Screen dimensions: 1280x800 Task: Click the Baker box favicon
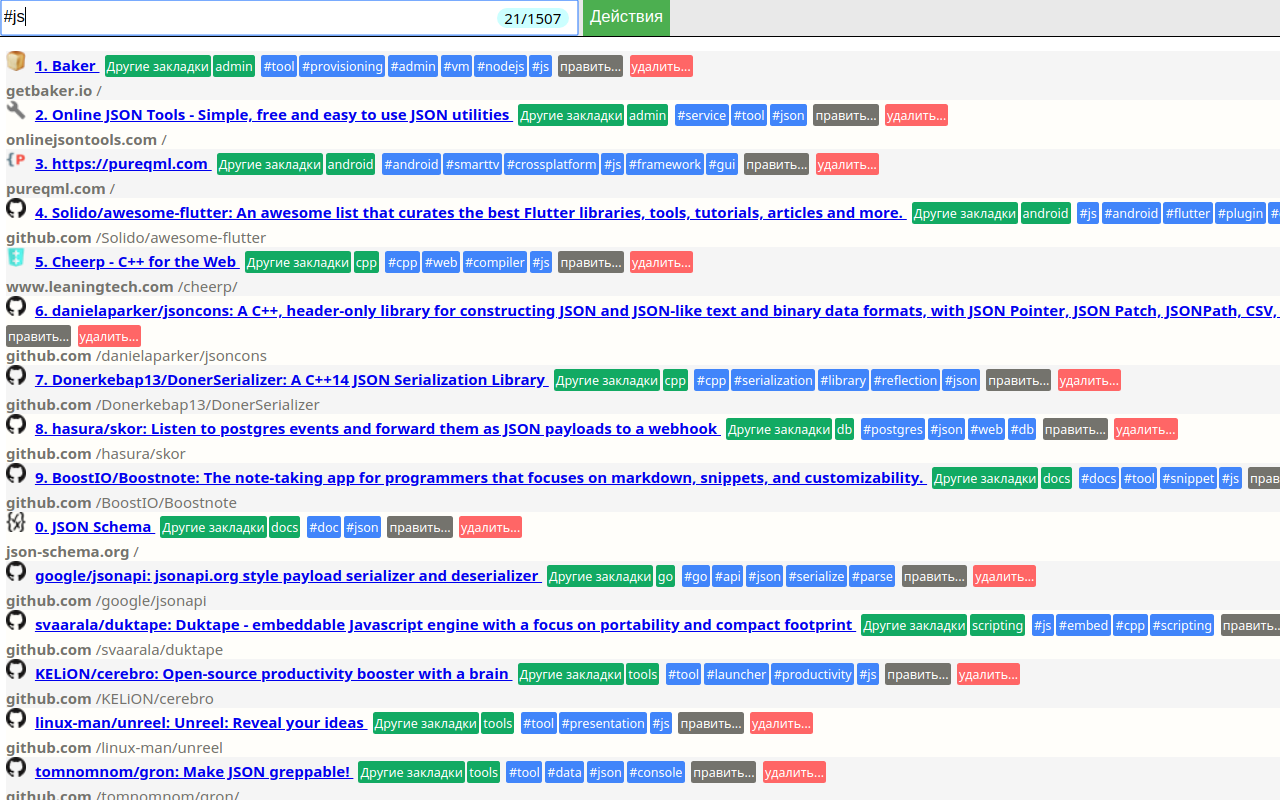pos(16,62)
